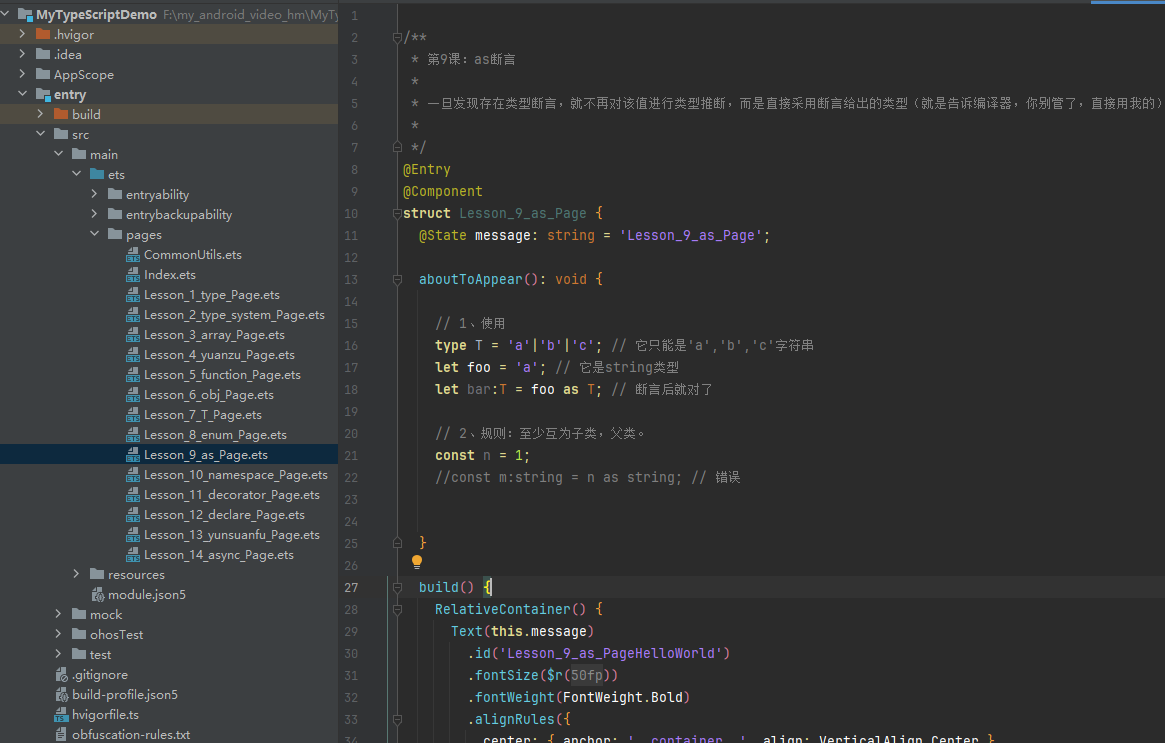Select Lesson_9_as_Page.ets in tree
Screen dimensions: 1165x743
206,455
